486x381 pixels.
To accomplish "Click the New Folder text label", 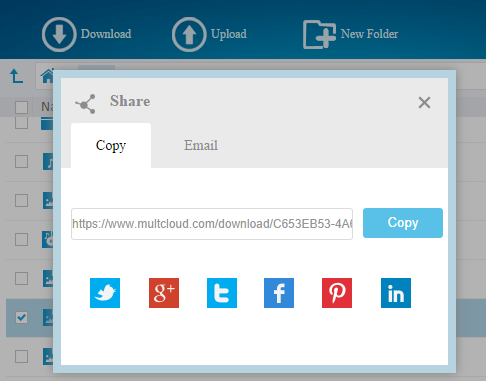I will 369,34.
